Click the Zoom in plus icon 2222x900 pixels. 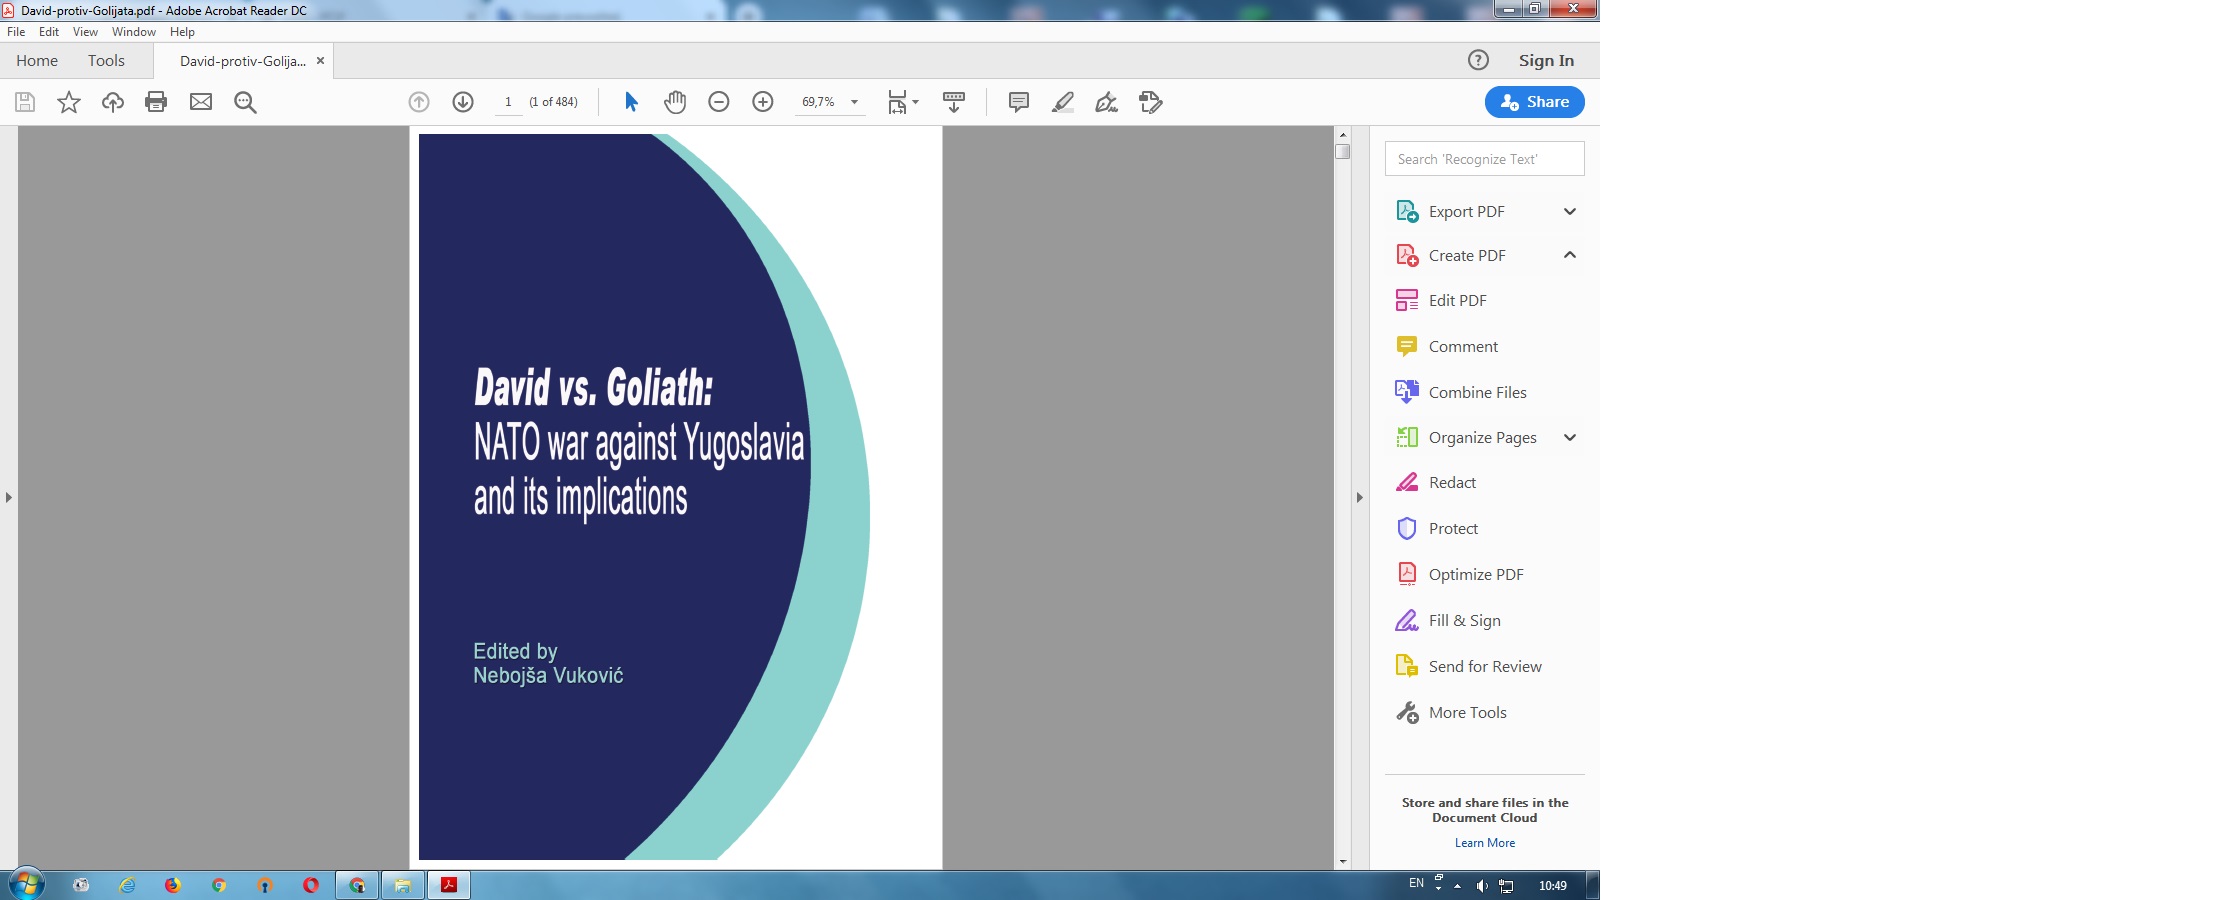[x=763, y=102]
